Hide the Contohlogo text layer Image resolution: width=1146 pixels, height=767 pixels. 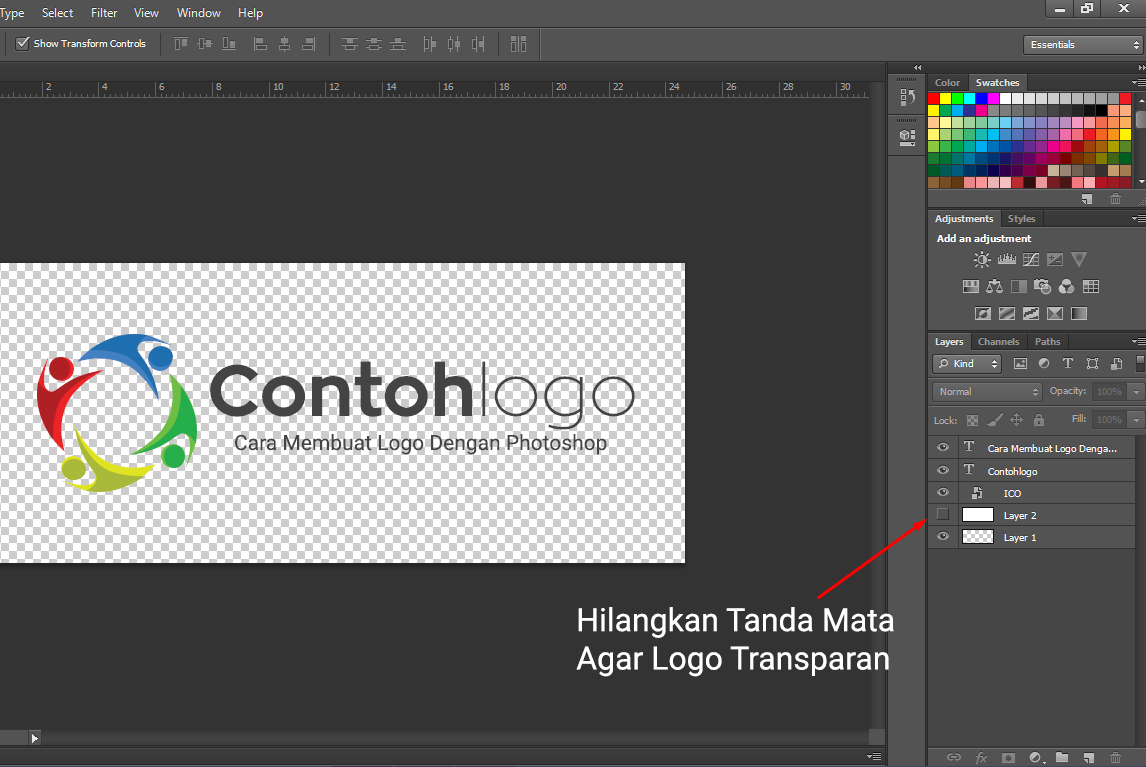click(x=943, y=469)
